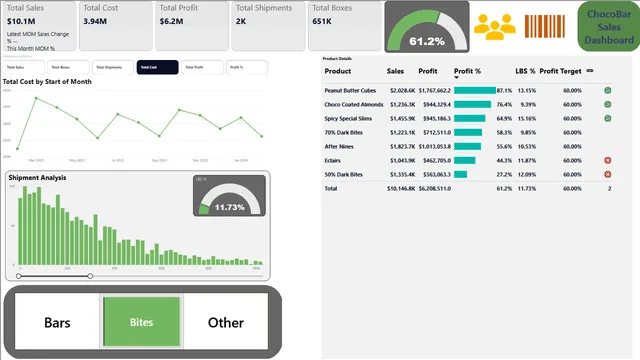The width and height of the screenshot is (640, 360).
Task: Select the highlighted Total Cost measure button
Action: [x=158, y=67]
